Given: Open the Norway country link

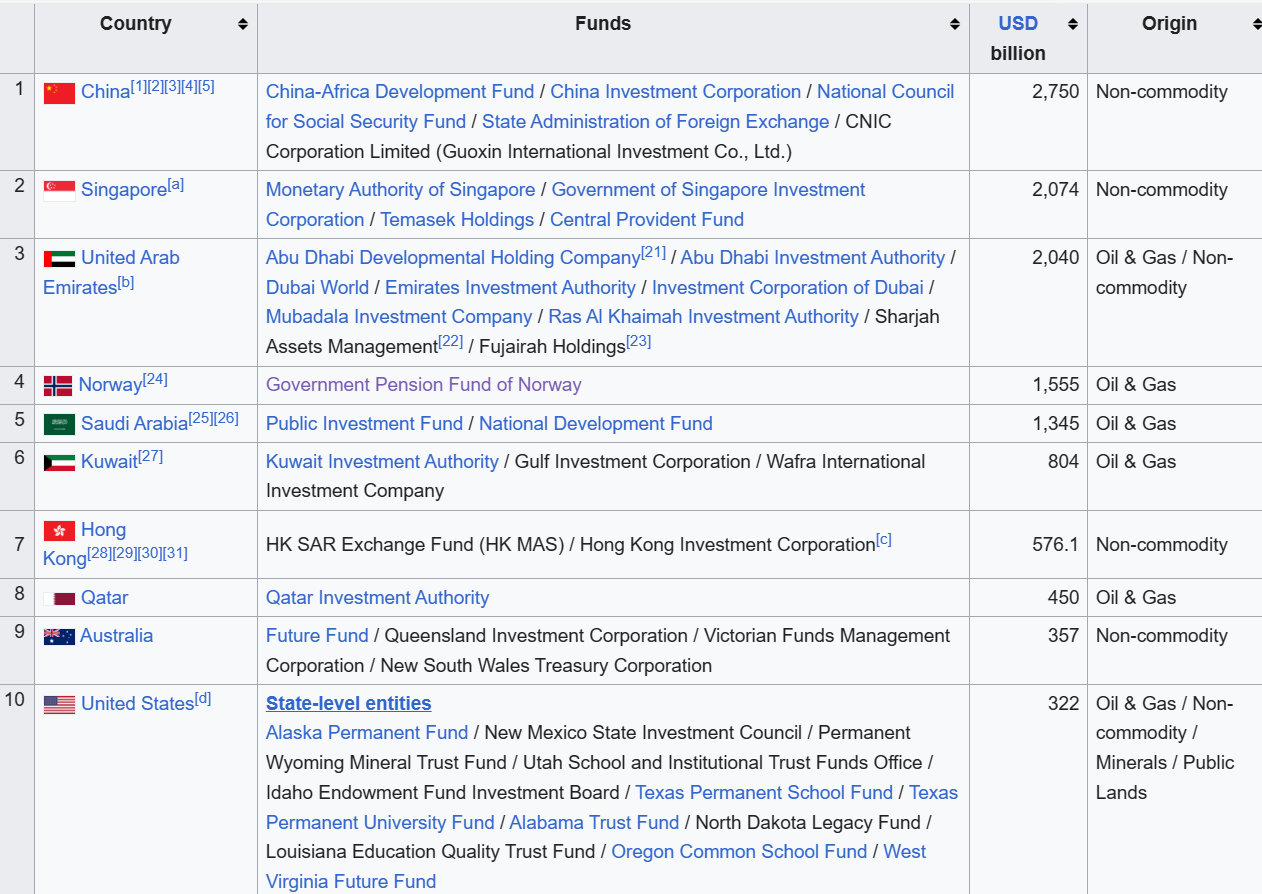Looking at the screenshot, I should point(110,385).
